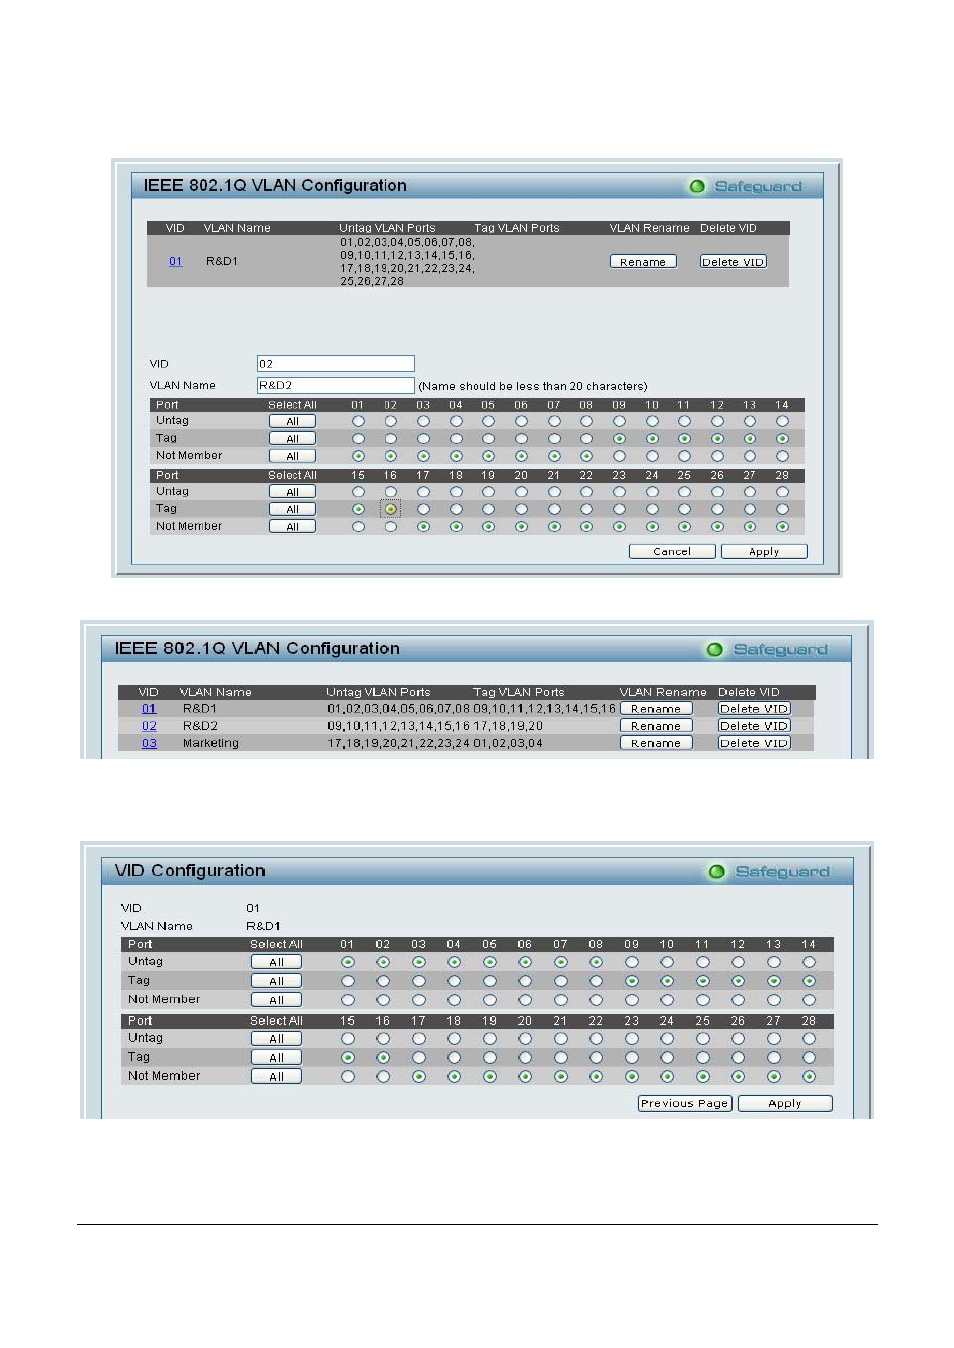In R&D2 form, click All for Not Member ports 01-14
Viewport: 954px width, 1348px height.
(292, 456)
